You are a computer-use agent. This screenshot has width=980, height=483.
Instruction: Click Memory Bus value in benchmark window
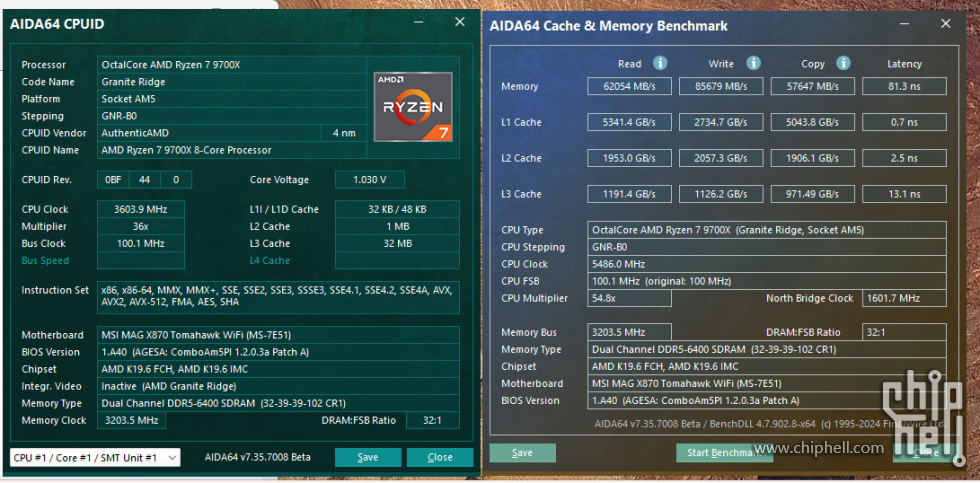629,332
